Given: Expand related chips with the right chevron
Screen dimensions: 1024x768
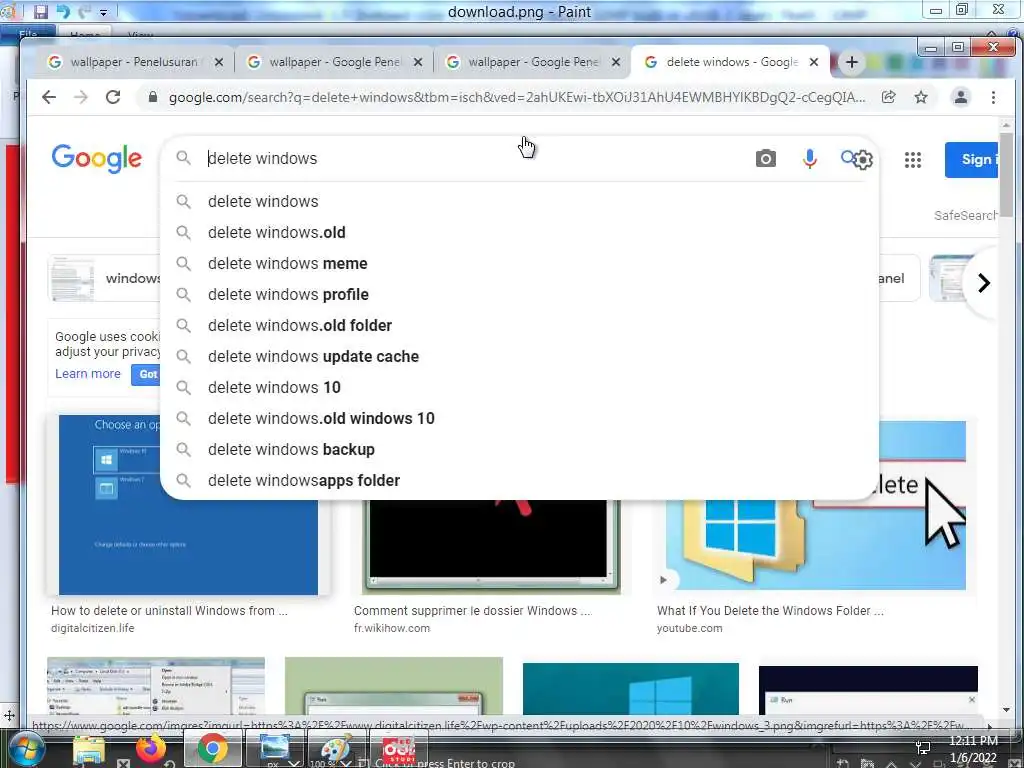Looking at the screenshot, I should 984,283.
